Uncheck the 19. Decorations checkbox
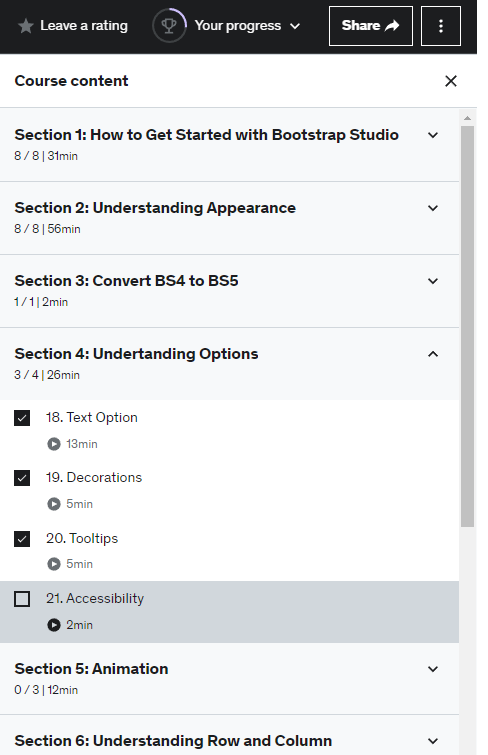 click(22, 478)
